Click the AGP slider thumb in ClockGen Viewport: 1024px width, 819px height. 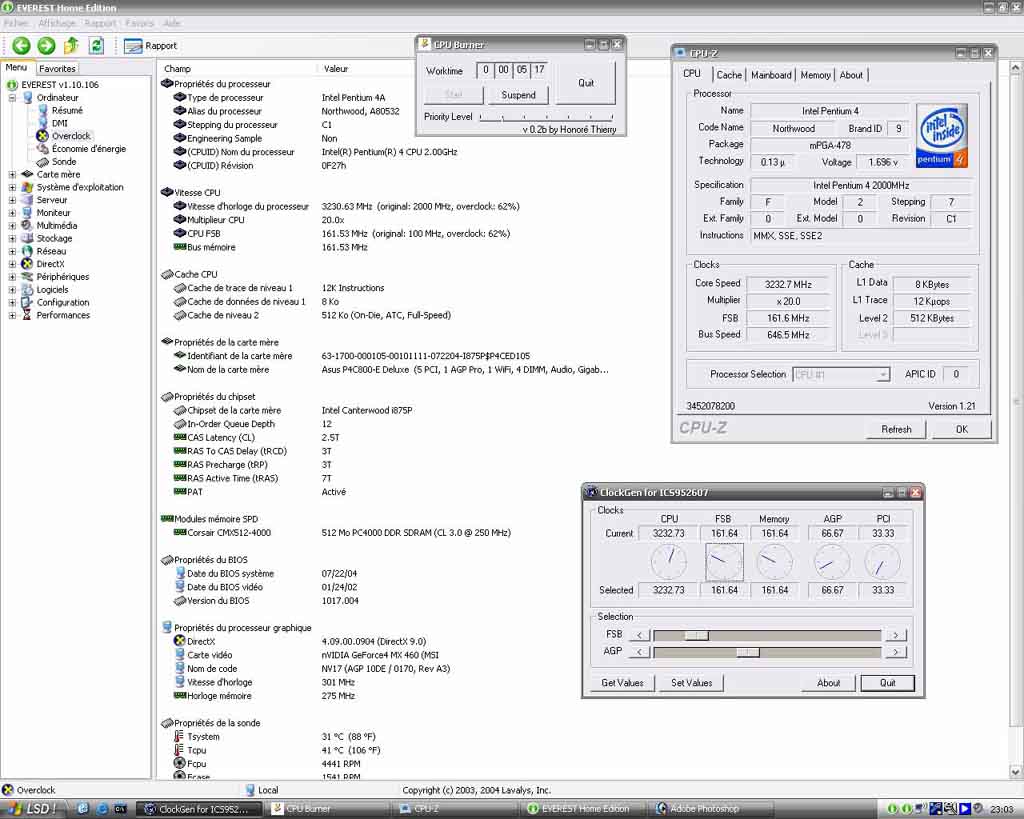click(x=748, y=652)
